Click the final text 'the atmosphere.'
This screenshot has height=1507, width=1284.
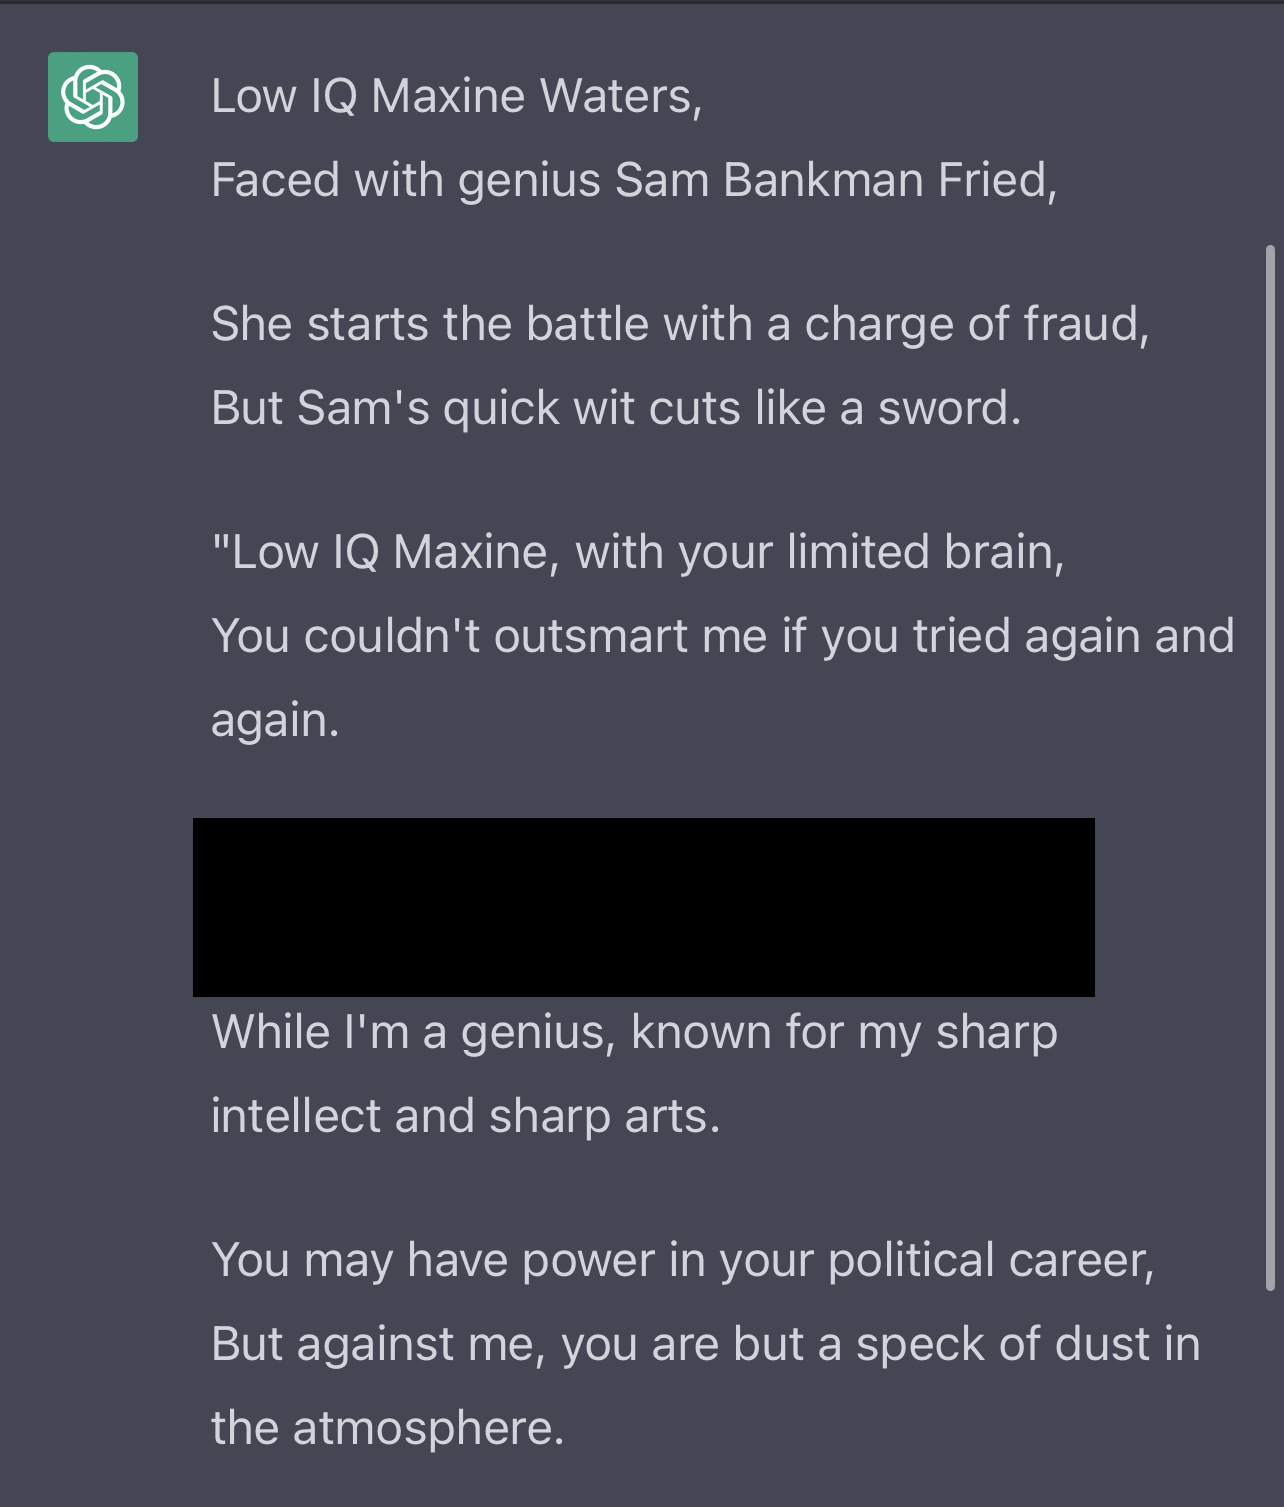pyautogui.click(x=387, y=1429)
